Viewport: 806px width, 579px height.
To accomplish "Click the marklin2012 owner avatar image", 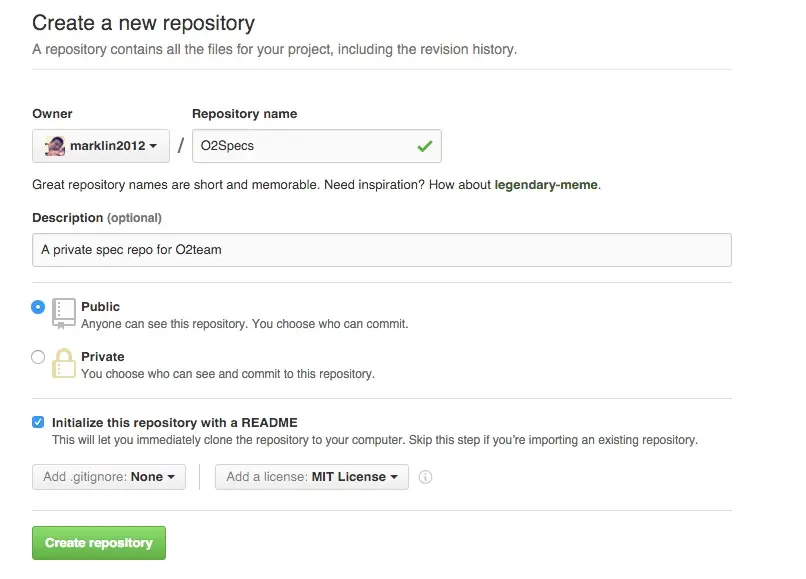I will (54, 146).
